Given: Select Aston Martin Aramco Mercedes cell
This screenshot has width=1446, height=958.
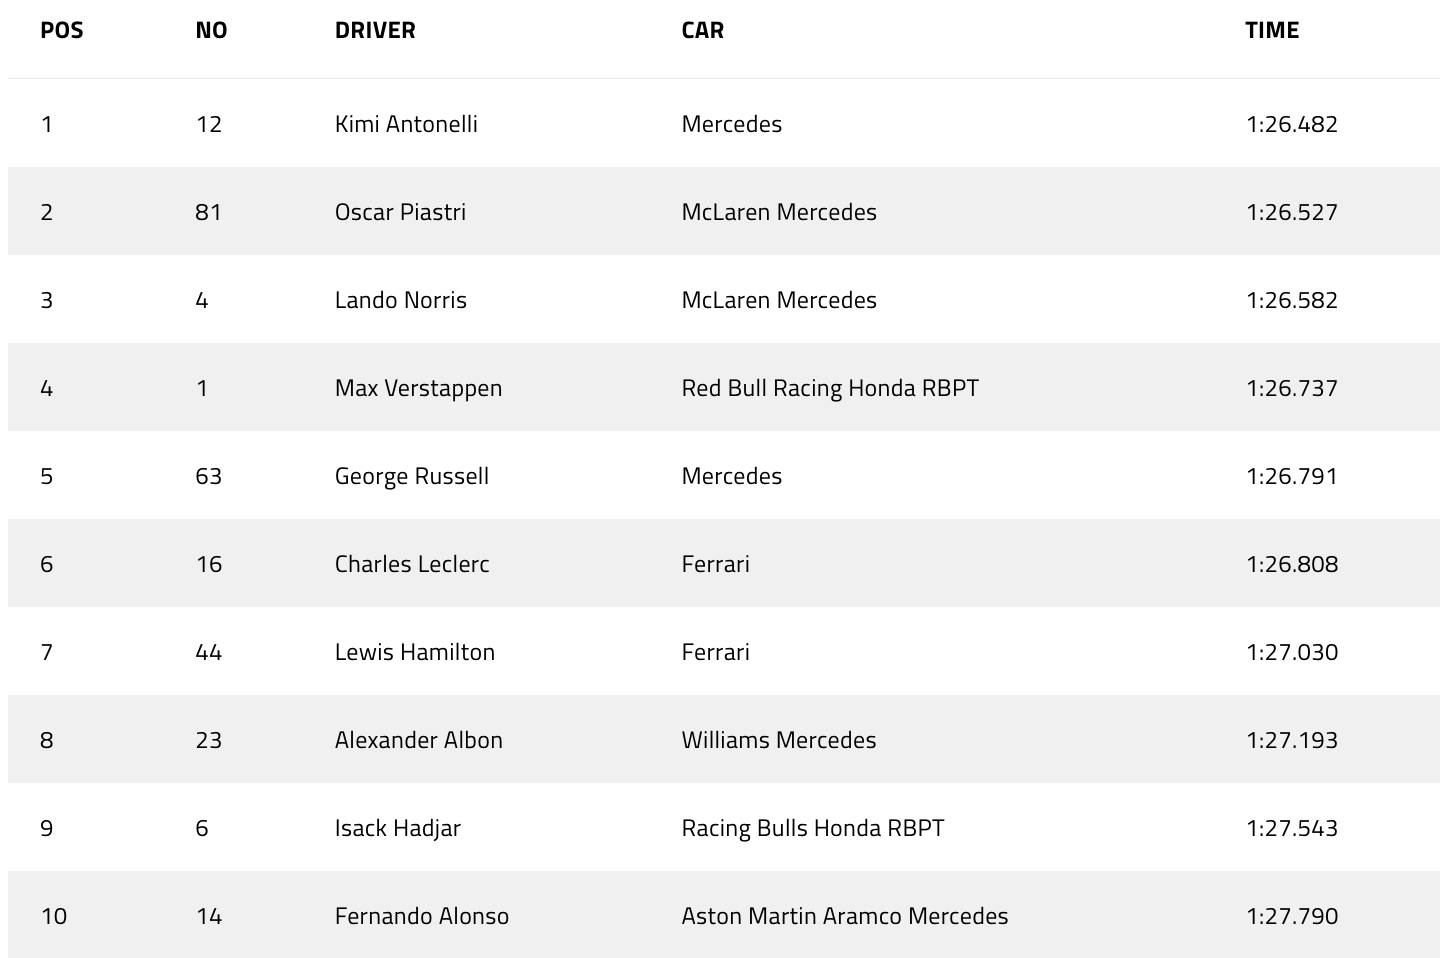Looking at the screenshot, I should [x=845, y=916].
